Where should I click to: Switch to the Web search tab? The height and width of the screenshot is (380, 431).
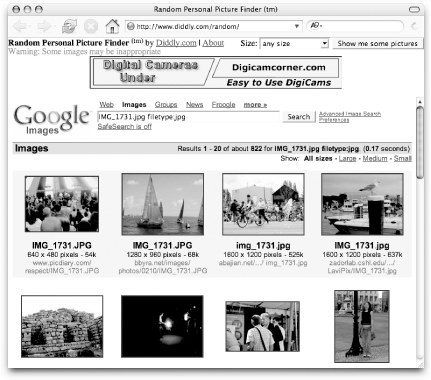pos(106,105)
